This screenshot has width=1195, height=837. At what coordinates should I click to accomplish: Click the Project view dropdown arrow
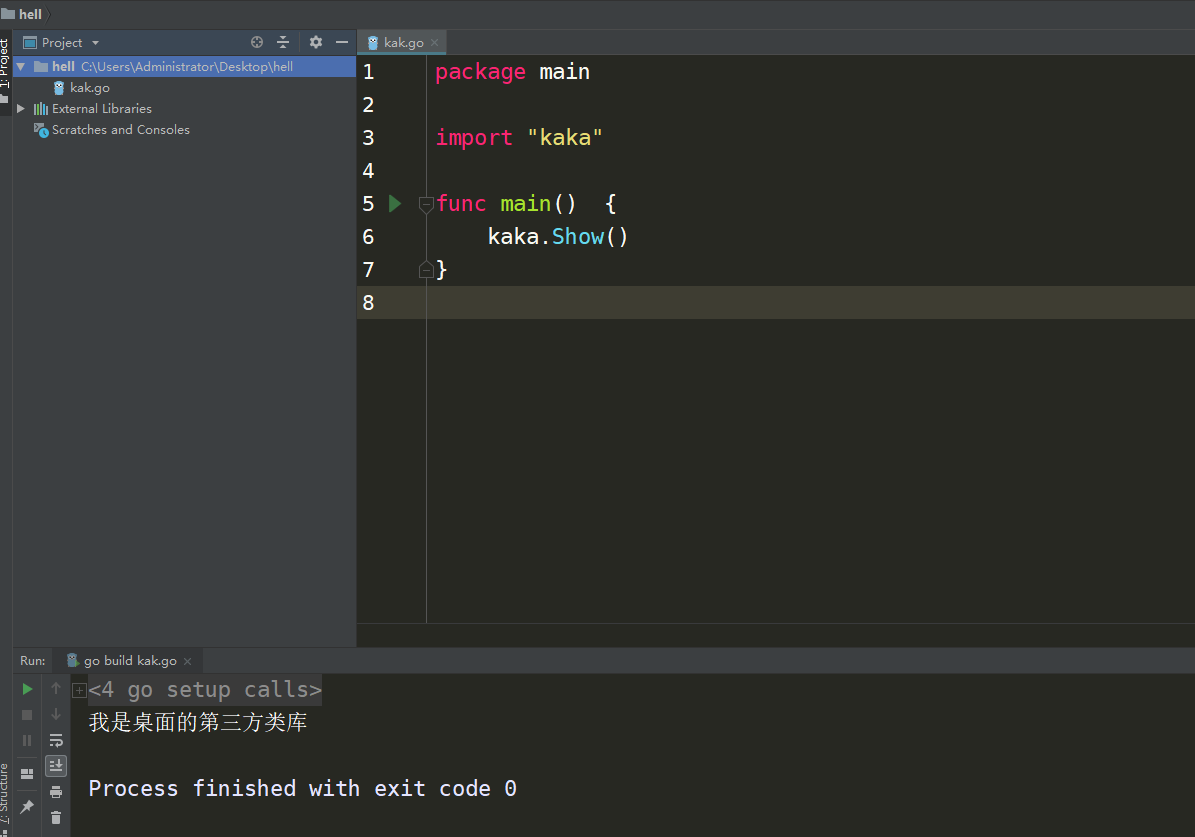tap(95, 43)
